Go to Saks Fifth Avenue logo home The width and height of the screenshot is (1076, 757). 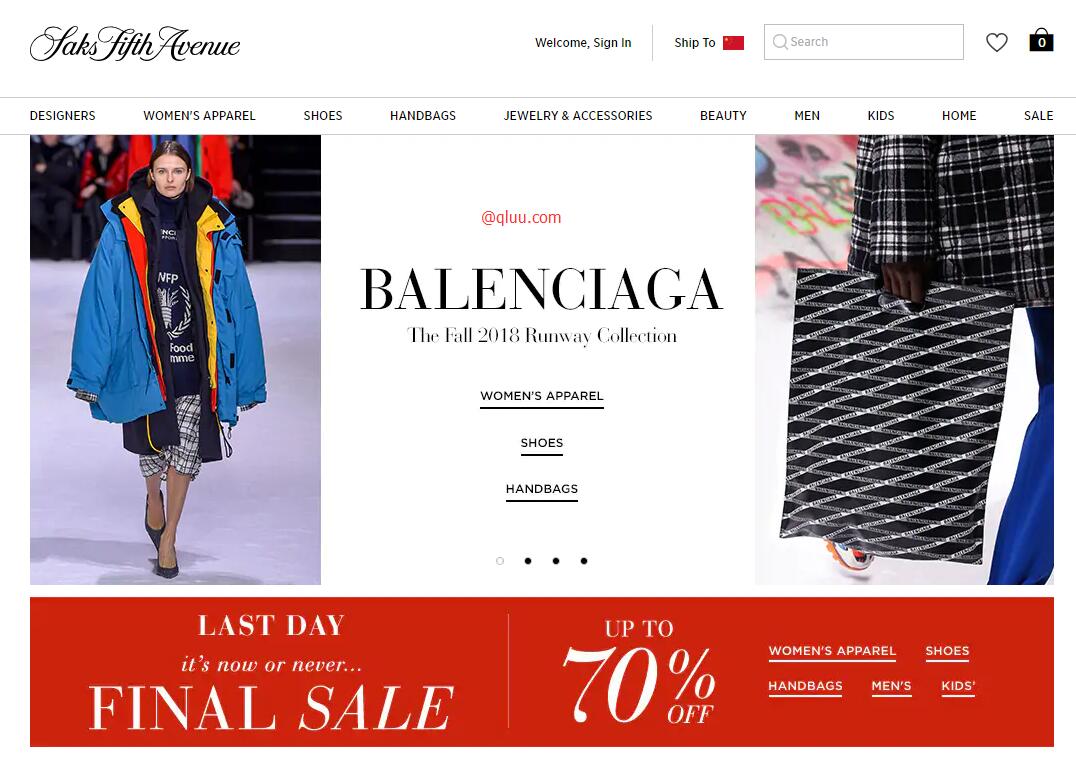[135, 44]
